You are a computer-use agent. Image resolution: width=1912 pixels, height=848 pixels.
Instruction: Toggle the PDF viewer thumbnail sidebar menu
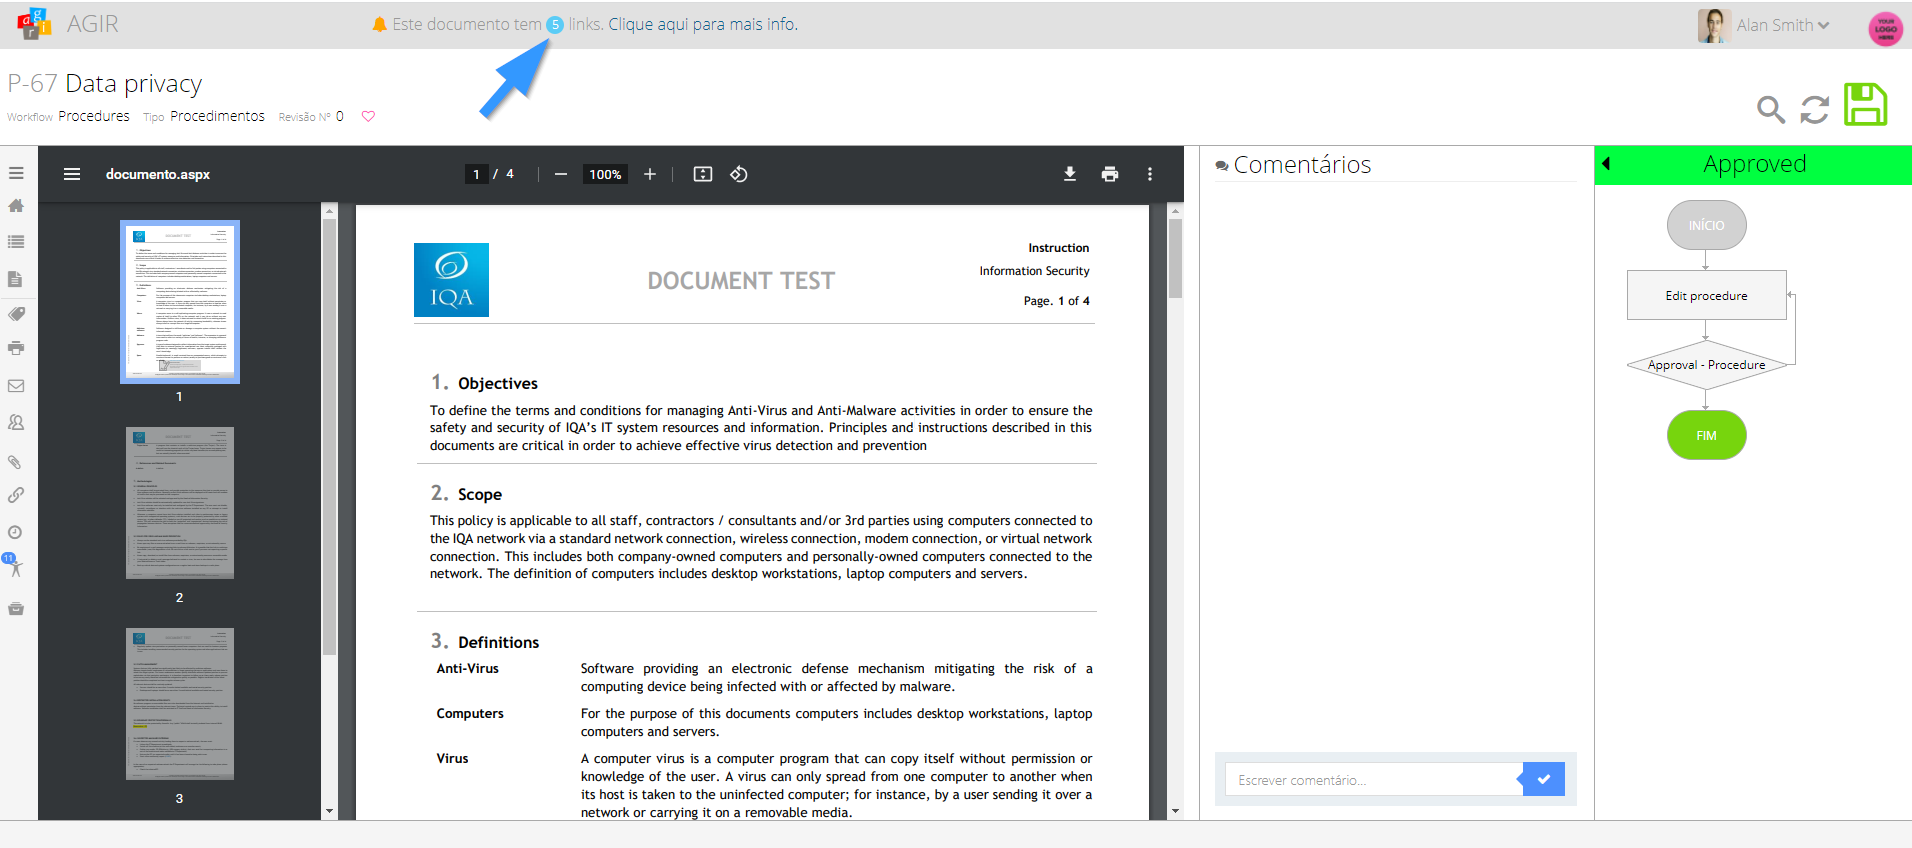point(72,174)
